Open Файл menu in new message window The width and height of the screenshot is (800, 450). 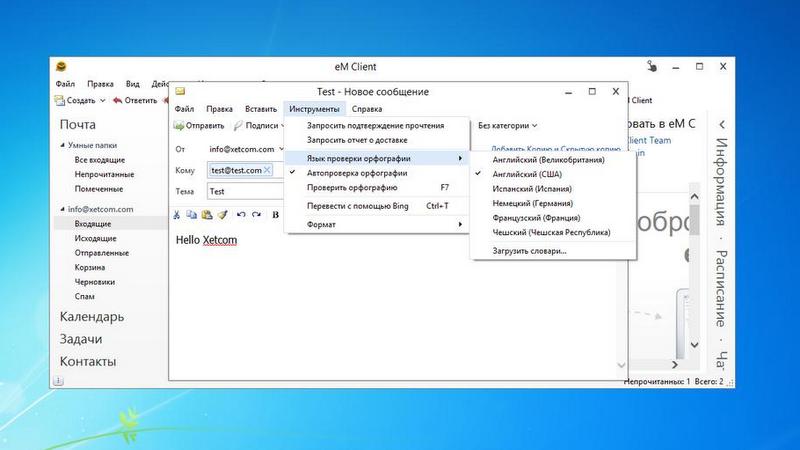click(184, 109)
